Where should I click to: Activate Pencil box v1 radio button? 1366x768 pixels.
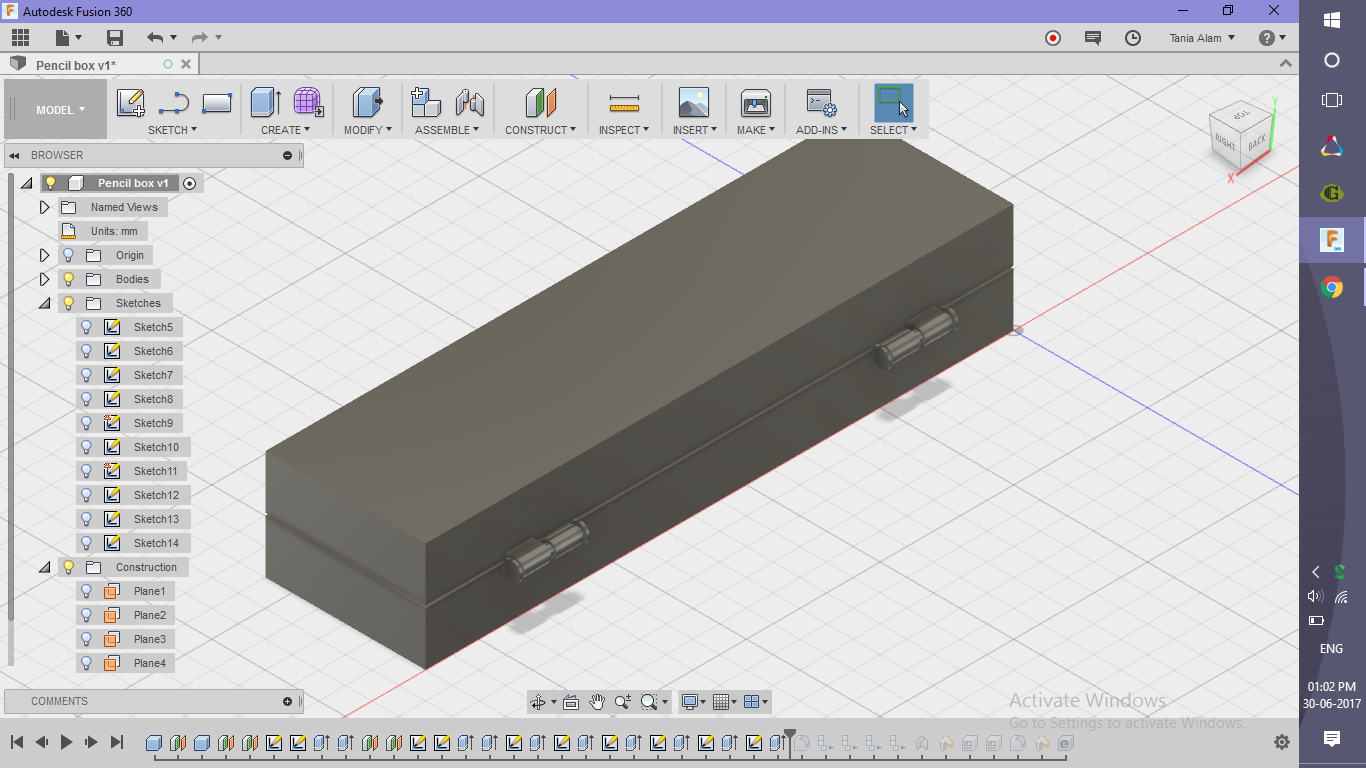click(190, 183)
